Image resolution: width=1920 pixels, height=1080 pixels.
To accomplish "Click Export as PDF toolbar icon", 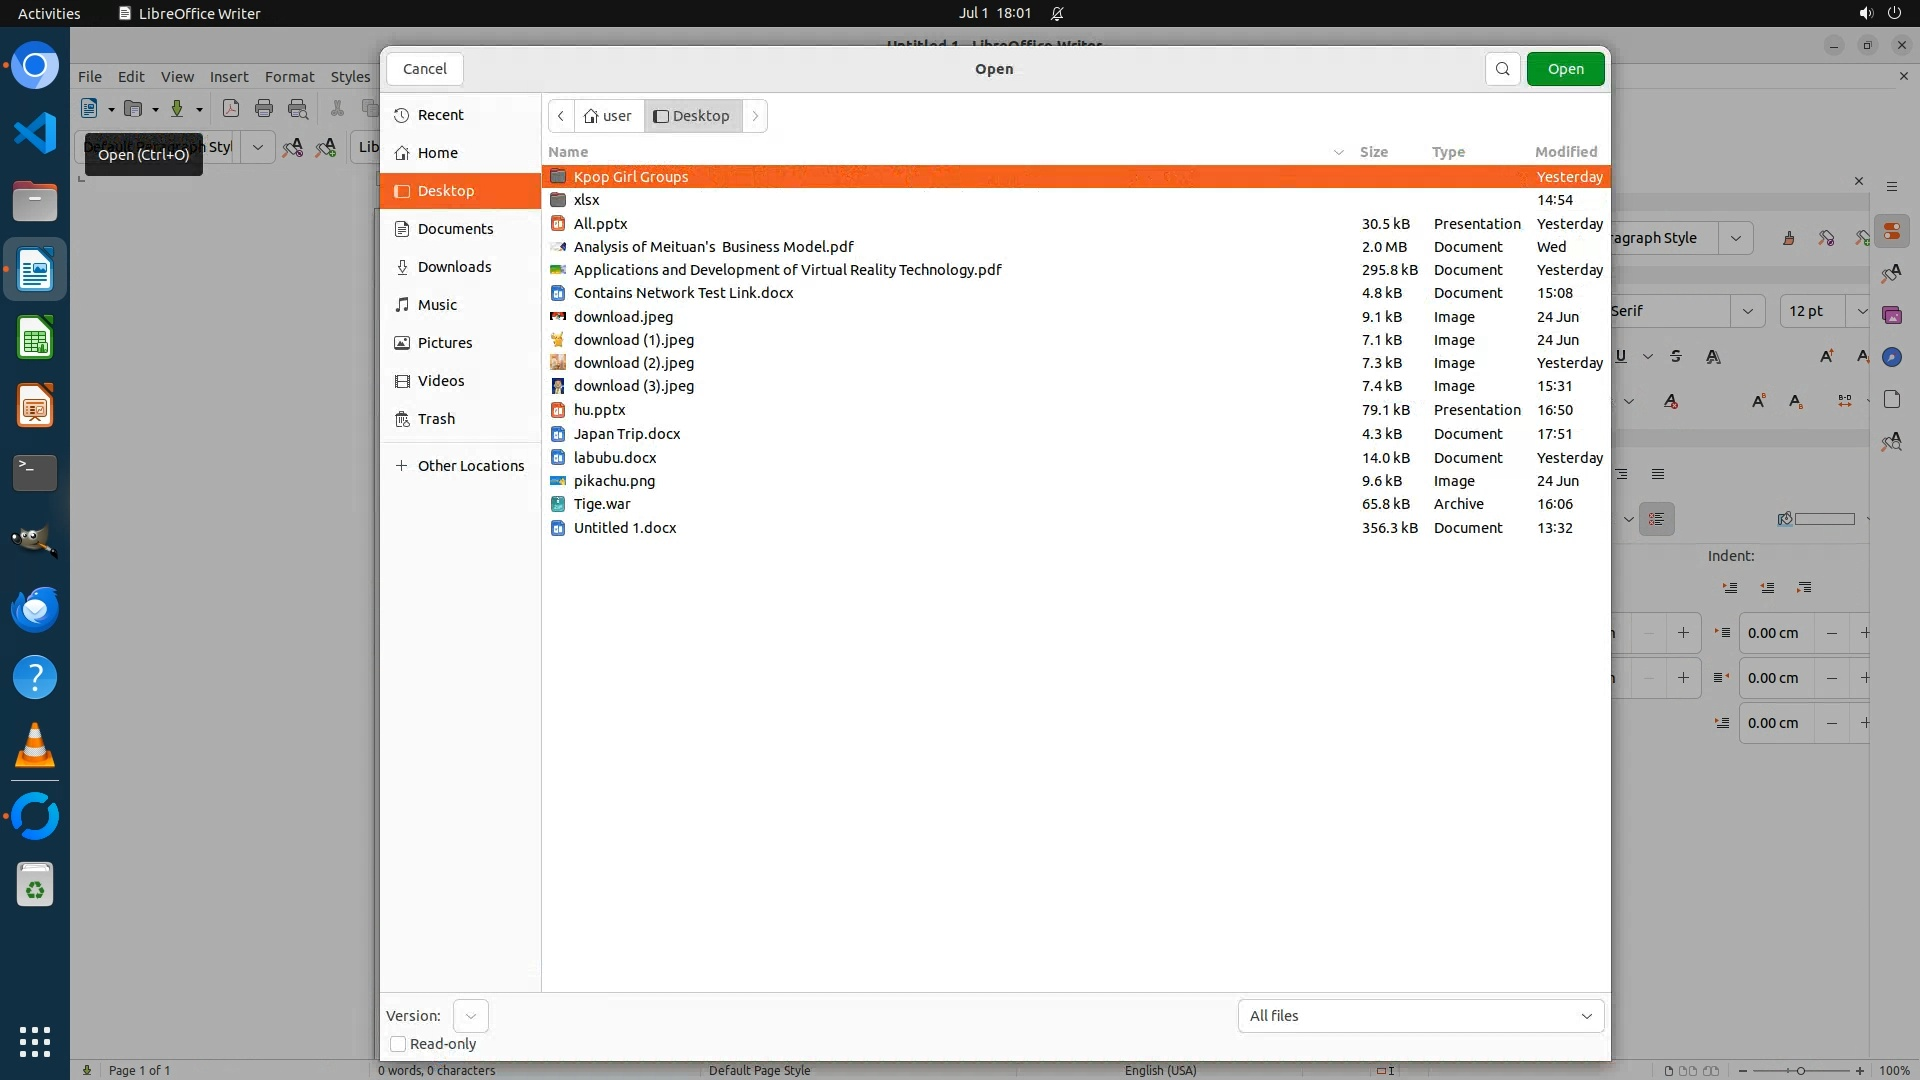I will pos(231,109).
